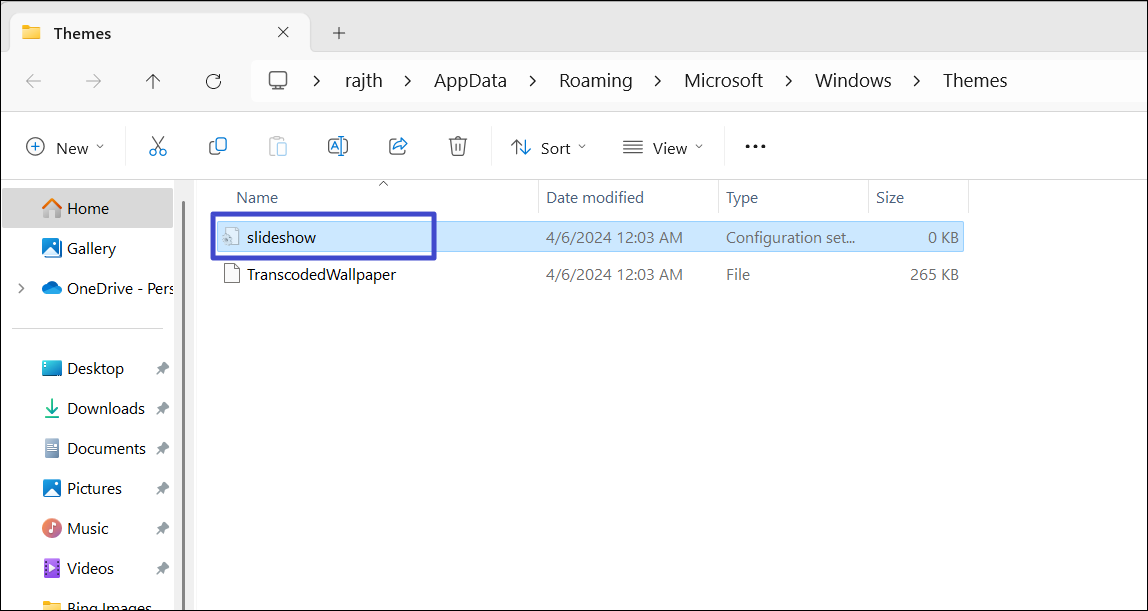Open the New dropdown menu
The width and height of the screenshot is (1148, 611).
pos(65,148)
